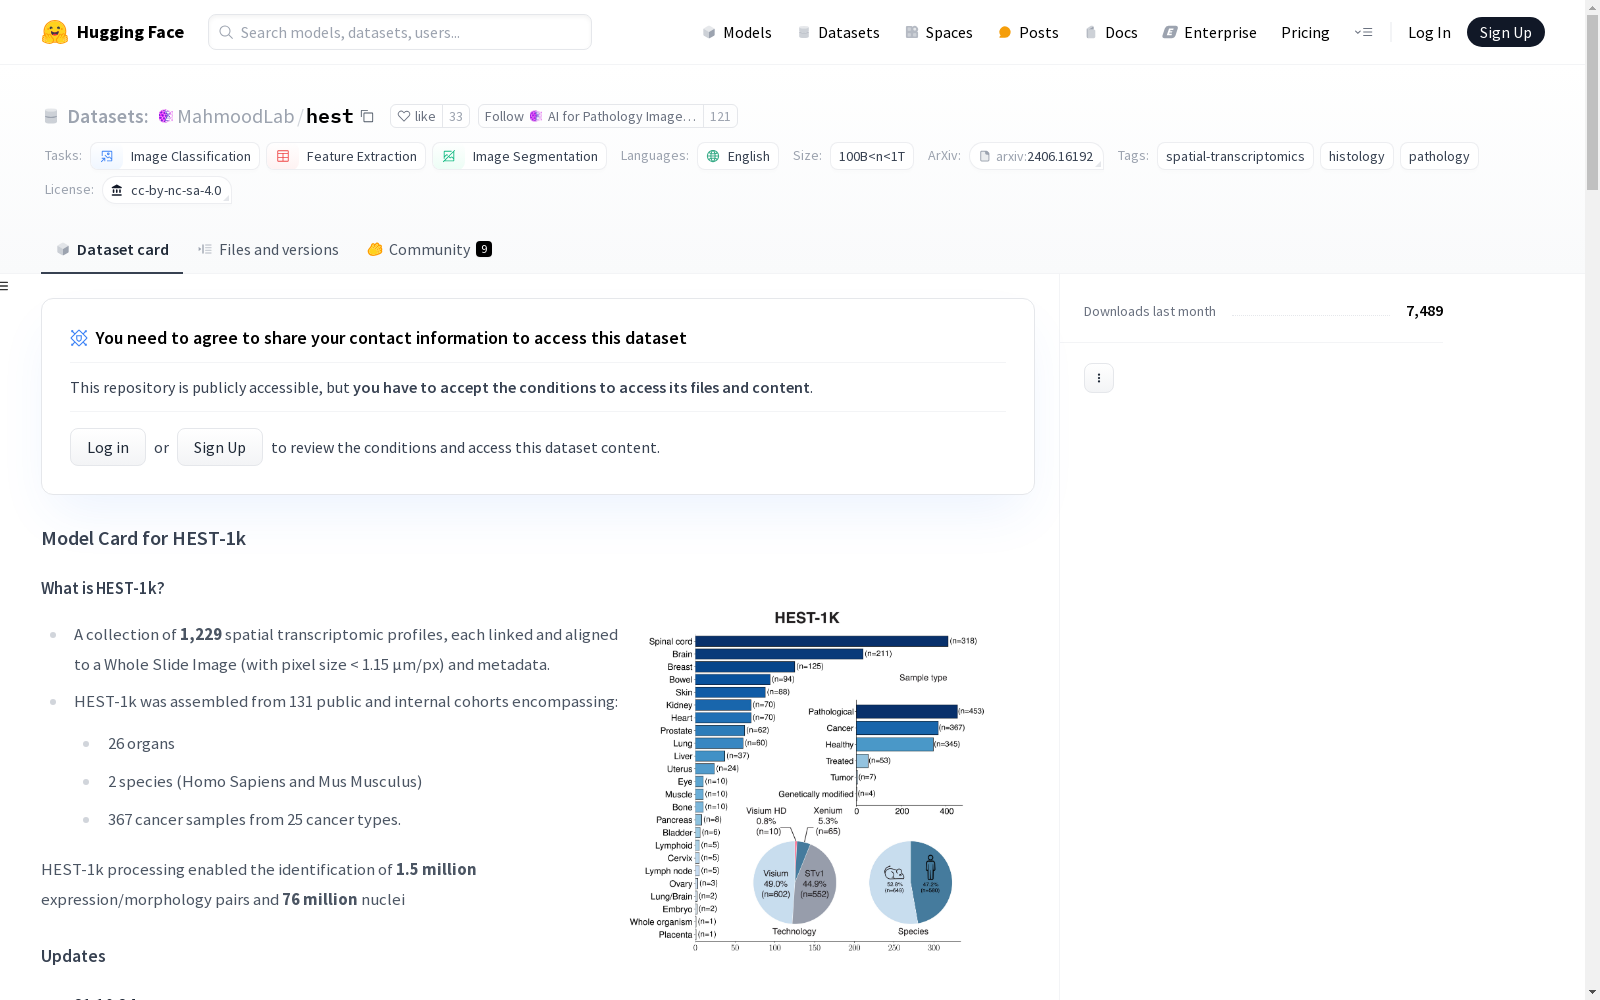
Task: Click '2 species (Homo Sapiens and Mus Musculus)'
Action: point(265,781)
